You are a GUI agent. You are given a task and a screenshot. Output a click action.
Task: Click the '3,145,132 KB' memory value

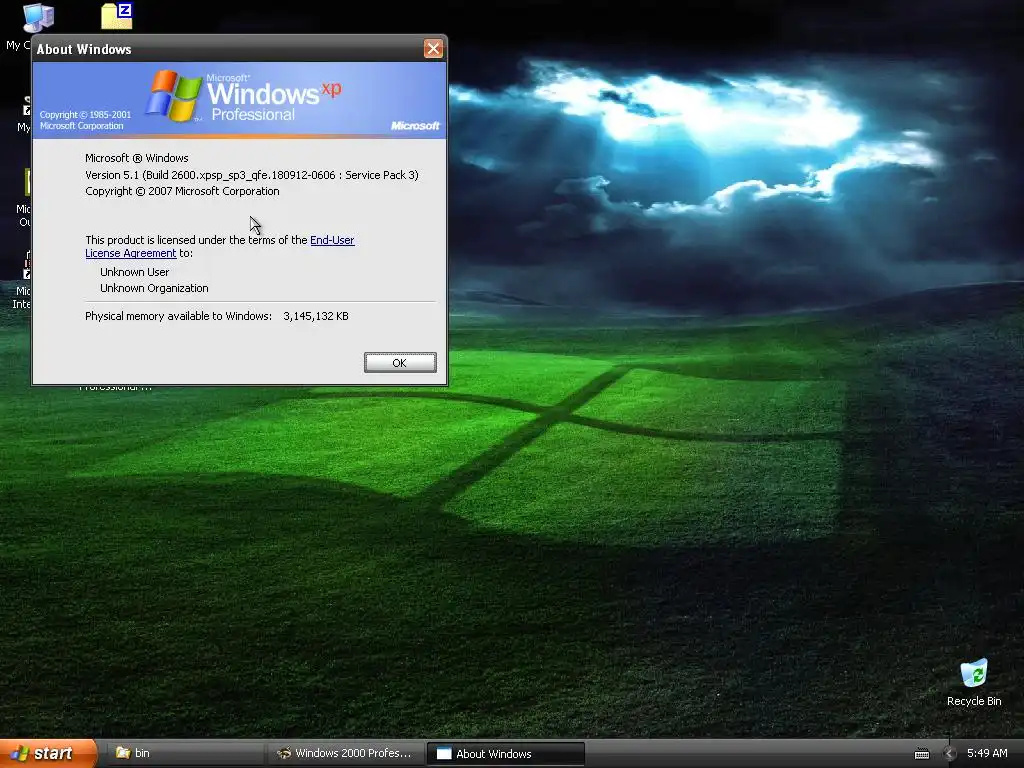pyautogui.click(x=316, y=316)
